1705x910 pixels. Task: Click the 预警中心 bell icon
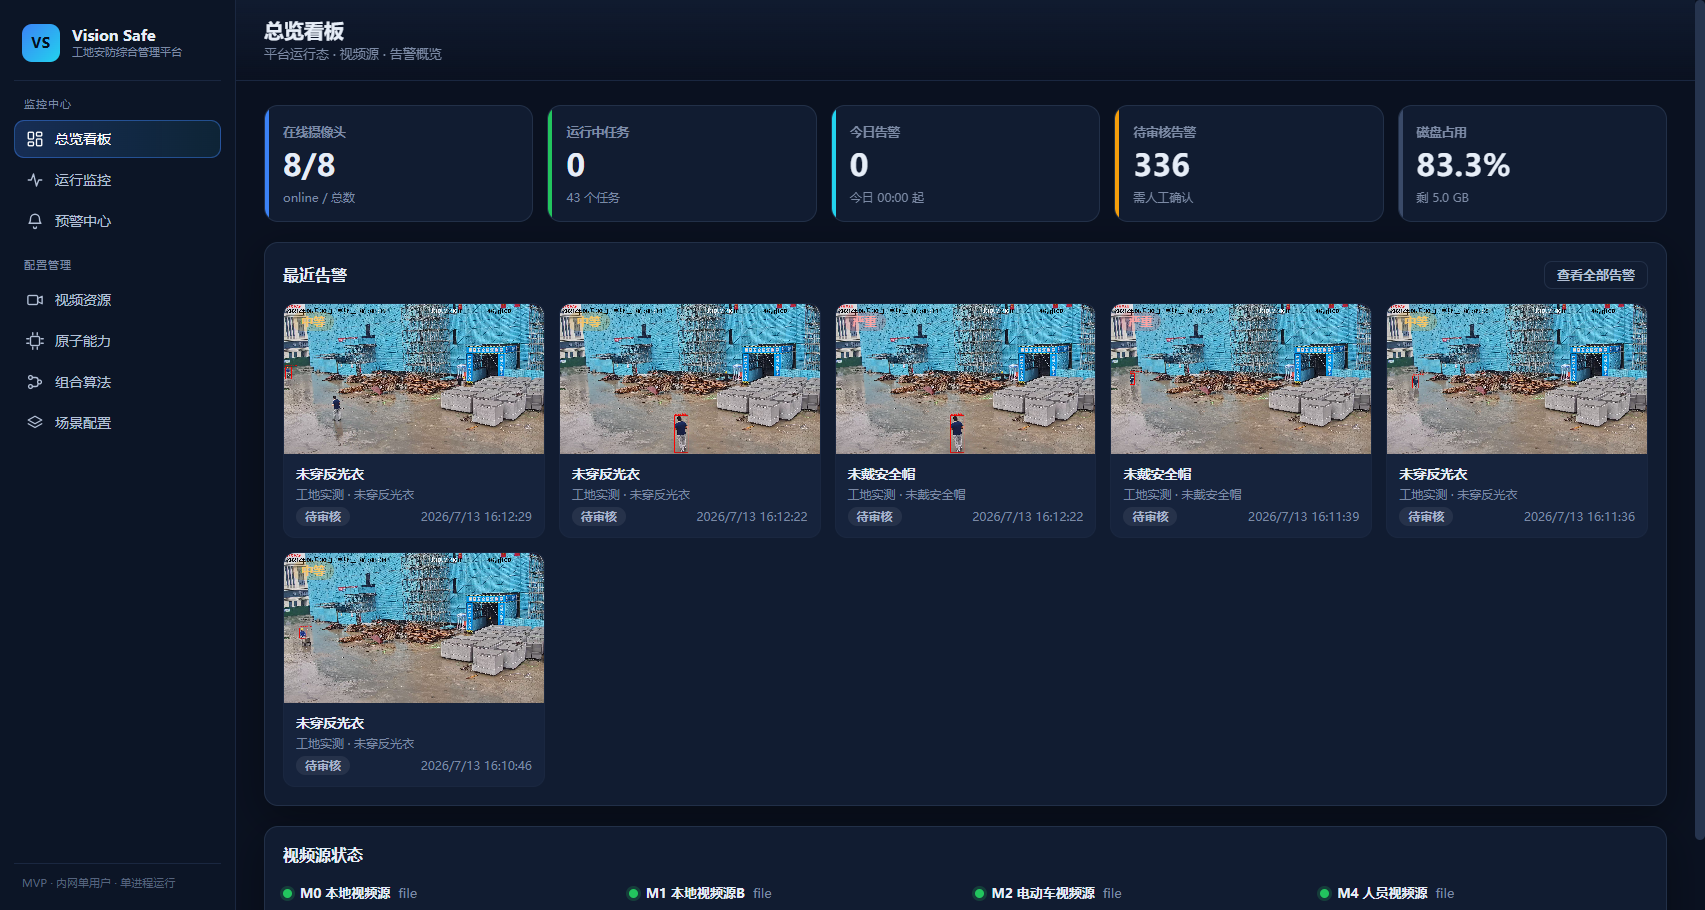[x=35, y=221]
